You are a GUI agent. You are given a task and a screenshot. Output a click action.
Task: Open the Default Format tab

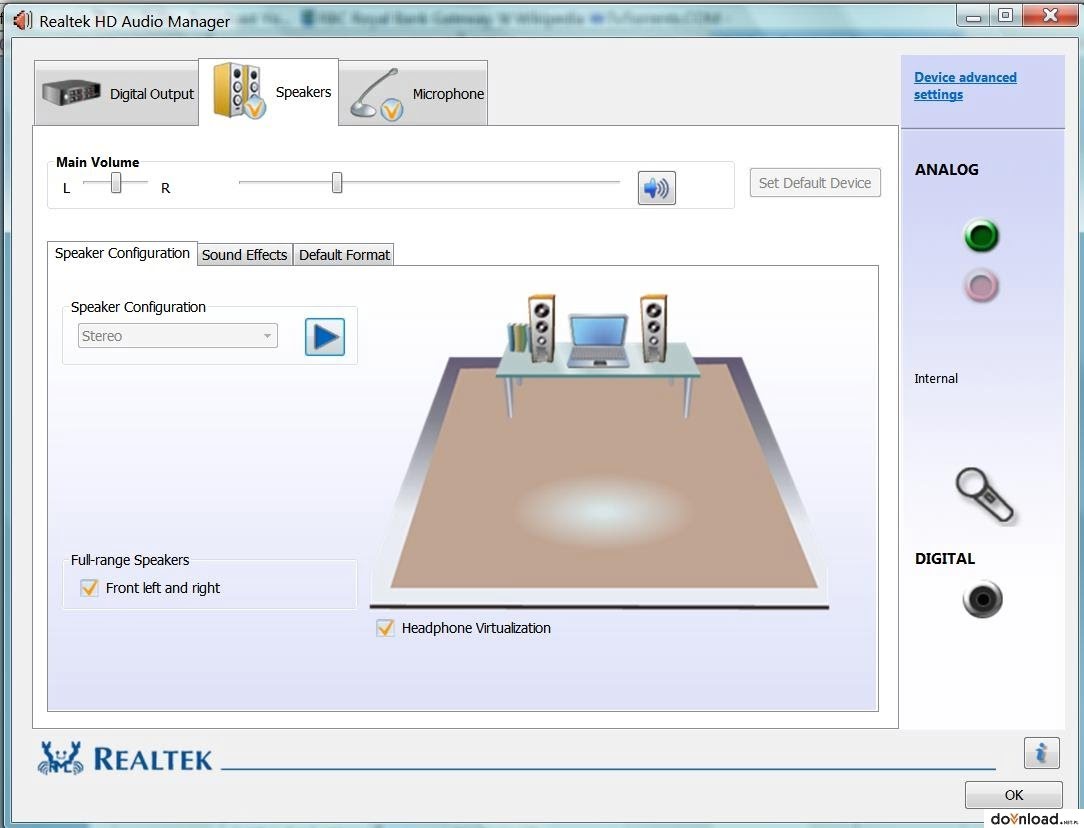pos(343,254)
